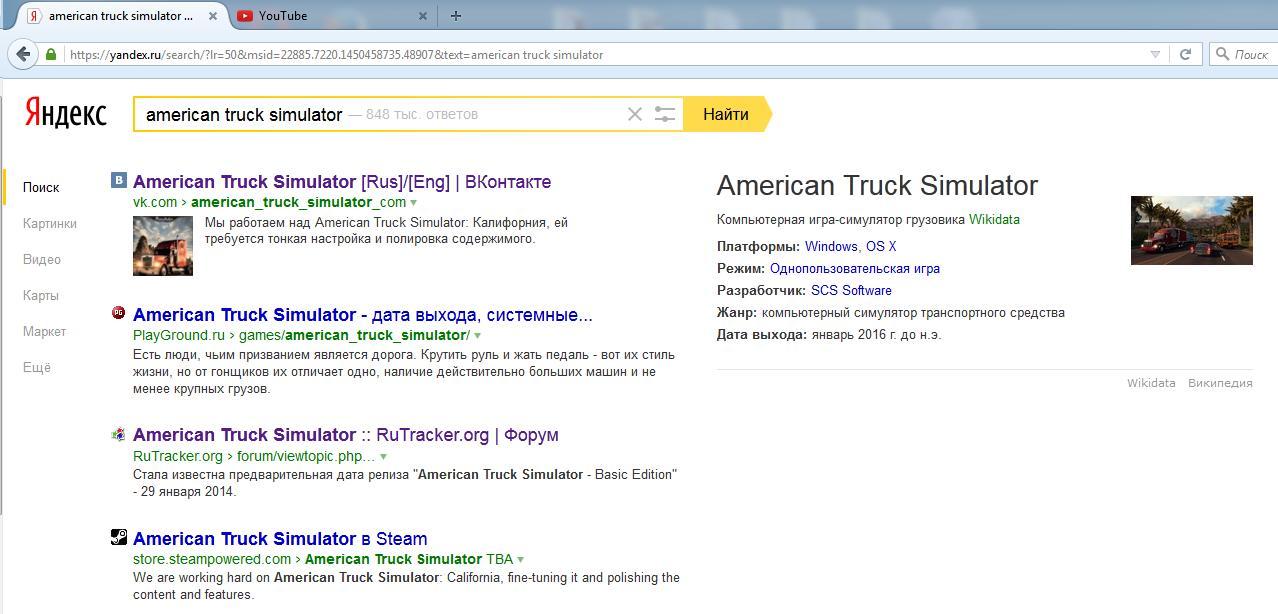
Task: Expand dropdown arrow after PlayGround.ru URL
Action: (x=477, y=336)
